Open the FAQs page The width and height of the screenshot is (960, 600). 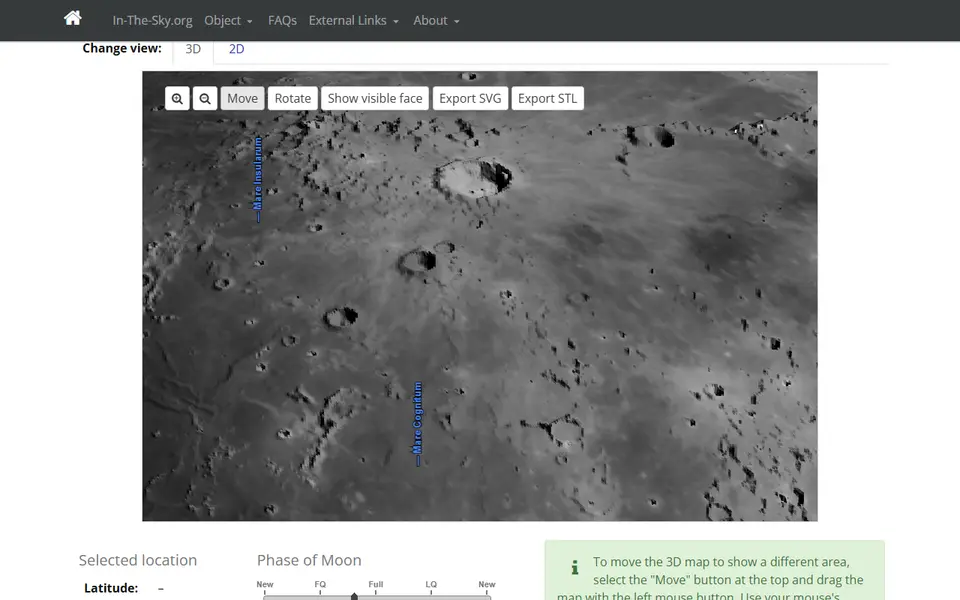[x=282, y=20]
